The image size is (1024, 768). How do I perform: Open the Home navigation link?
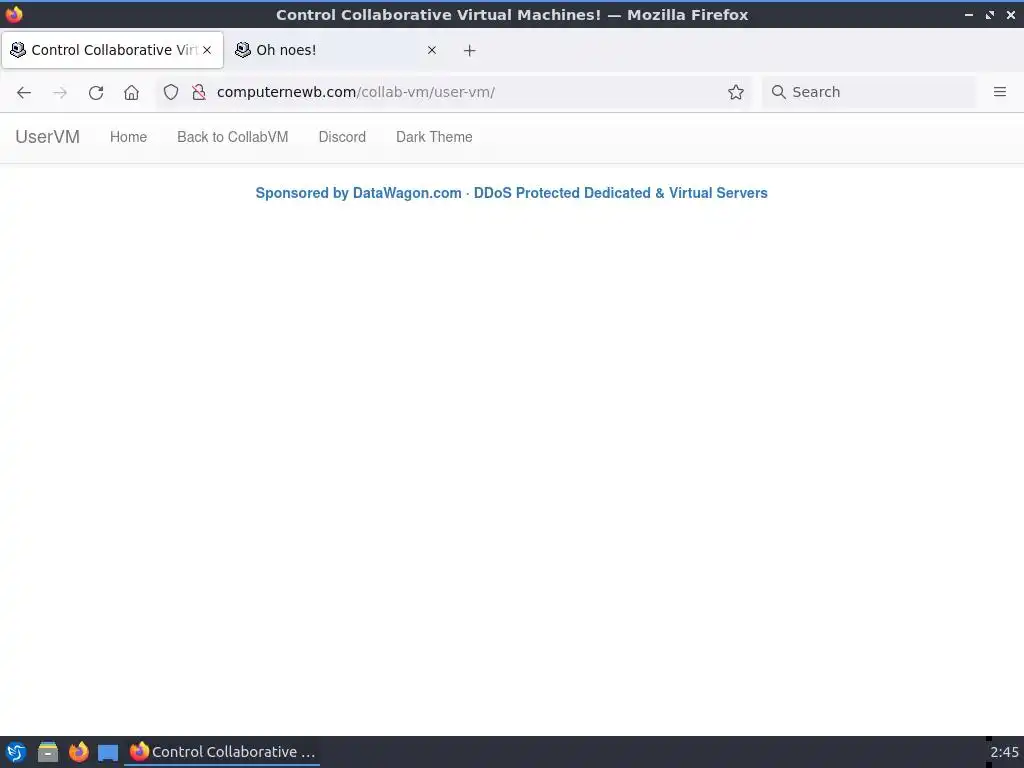[x=129, y=137]
